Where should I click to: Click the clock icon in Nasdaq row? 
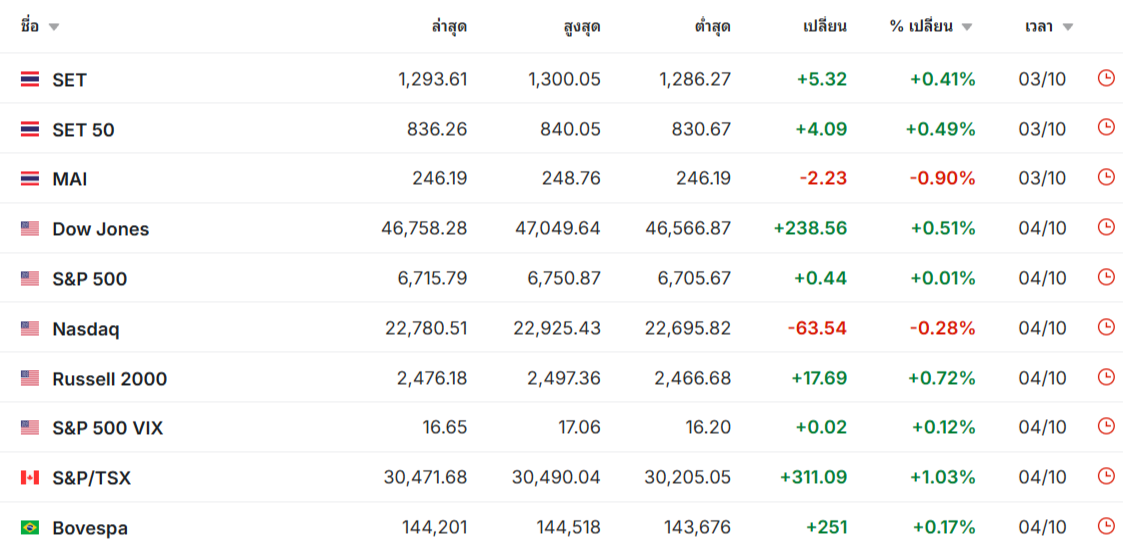coord(1105,327)
